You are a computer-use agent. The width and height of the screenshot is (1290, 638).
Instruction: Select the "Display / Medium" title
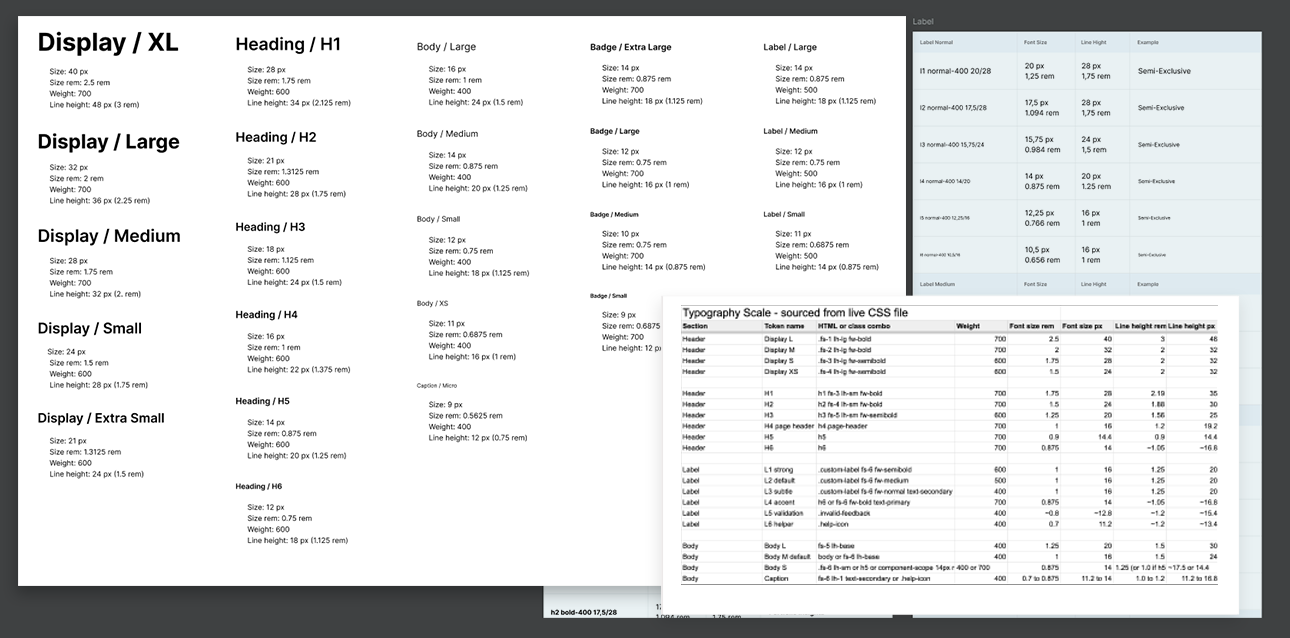click(x=109, y=236)
